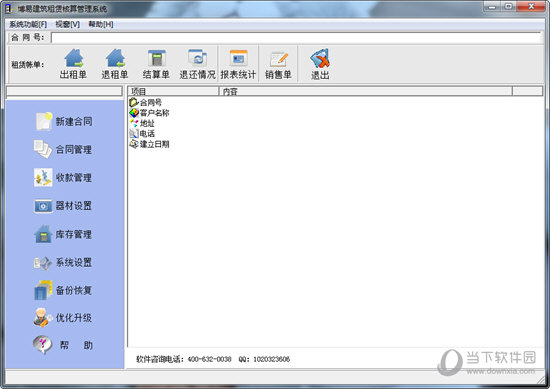This screenshot has height=389, width=550.
Task: Open the 系统功能[F] menu
Action: [x=28, y=24]
